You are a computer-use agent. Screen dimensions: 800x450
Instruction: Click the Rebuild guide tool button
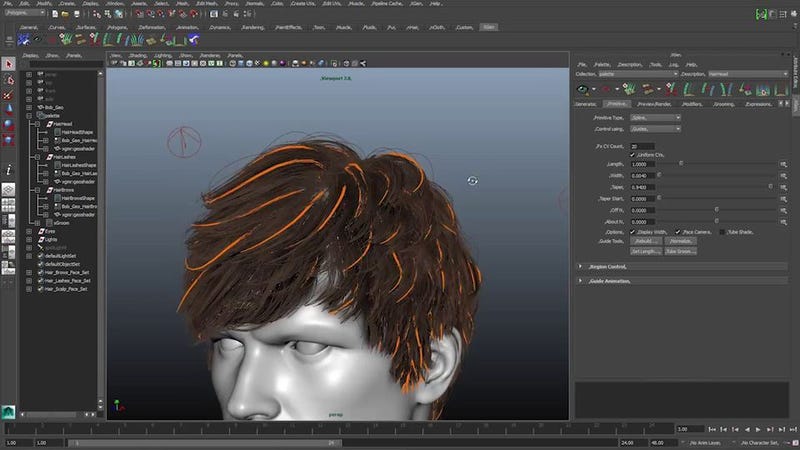(645, 241)
